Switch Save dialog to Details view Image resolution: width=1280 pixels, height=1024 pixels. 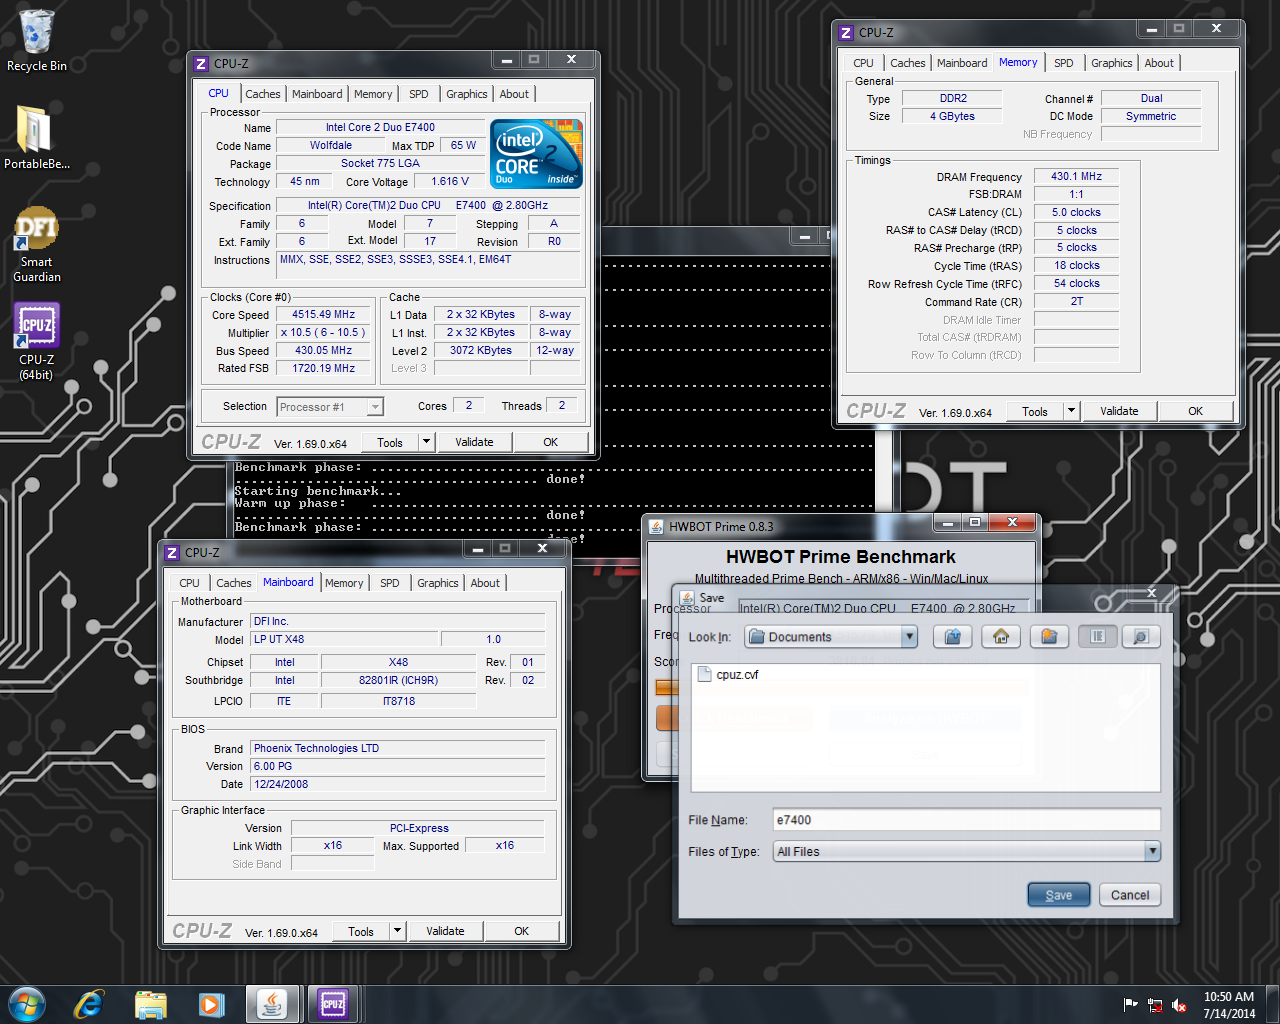pyautogui.click(x=1140, y=637)
